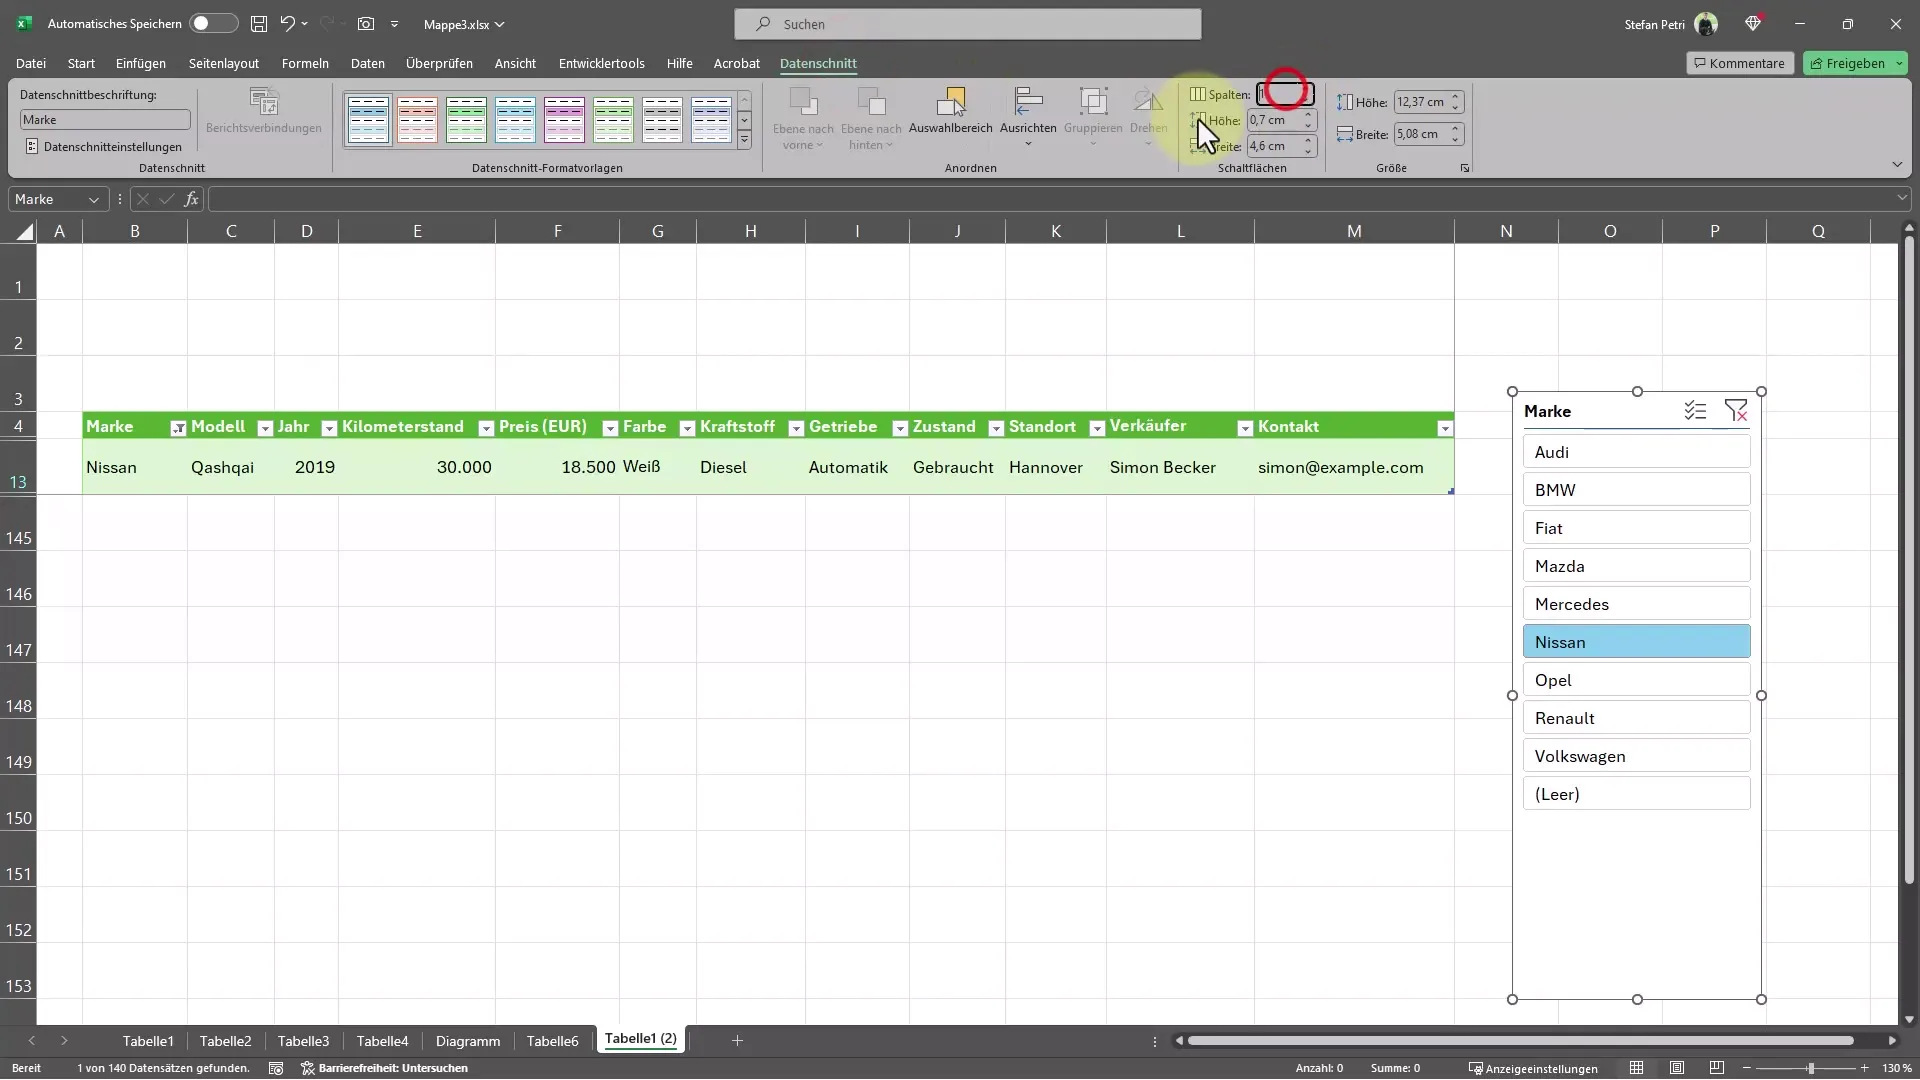Select the purple slicer style thumbnail
The image size is (1920, 1080).
pos(565,120)
